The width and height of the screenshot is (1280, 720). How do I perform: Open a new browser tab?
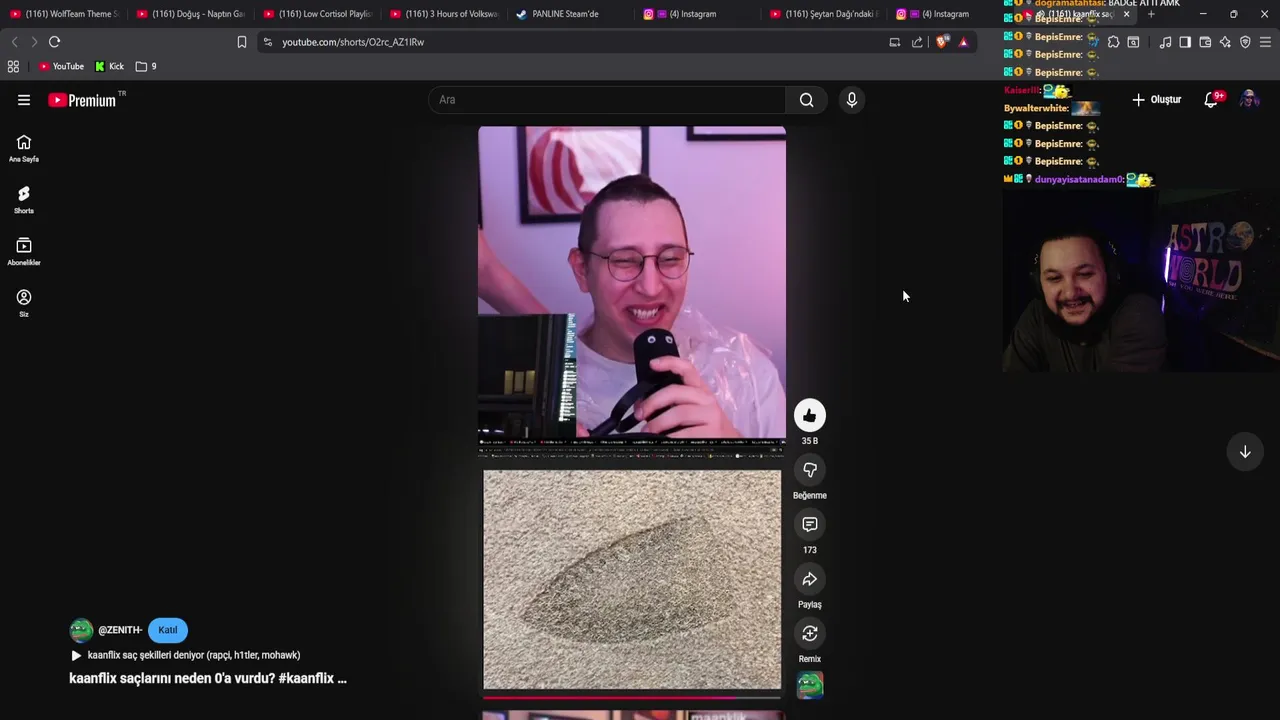tap(1151, 14)
